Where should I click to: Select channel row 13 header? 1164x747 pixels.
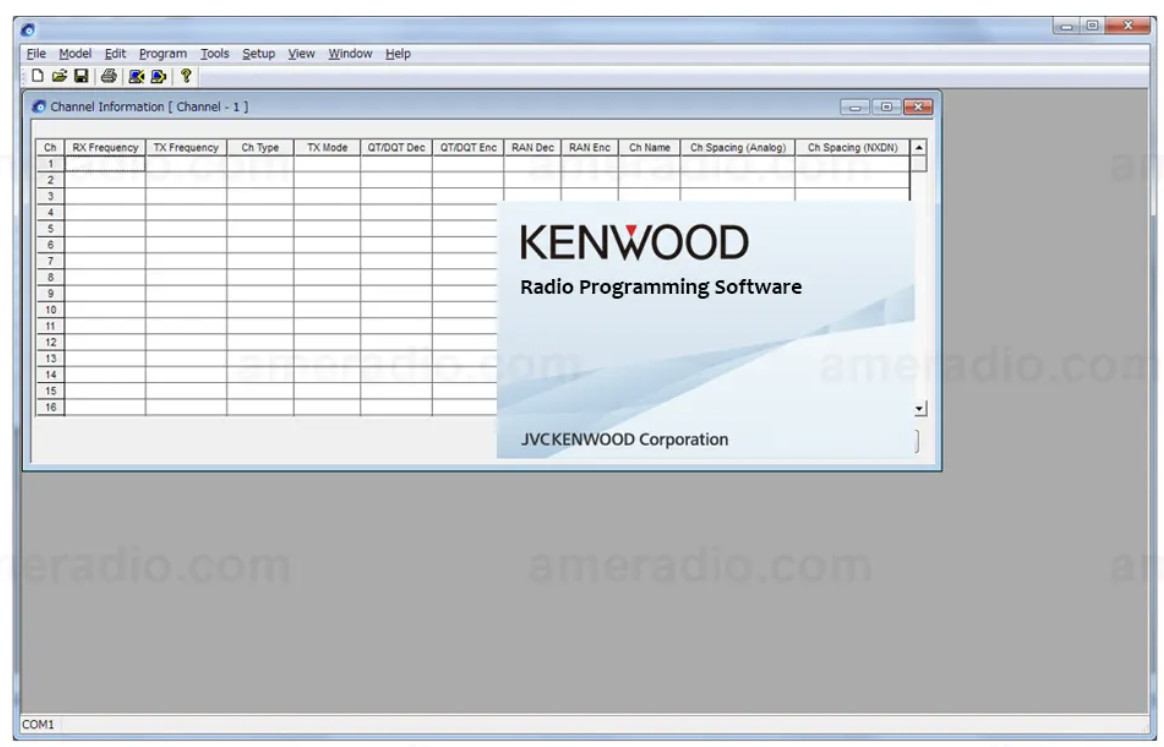[x=50, y=359]
